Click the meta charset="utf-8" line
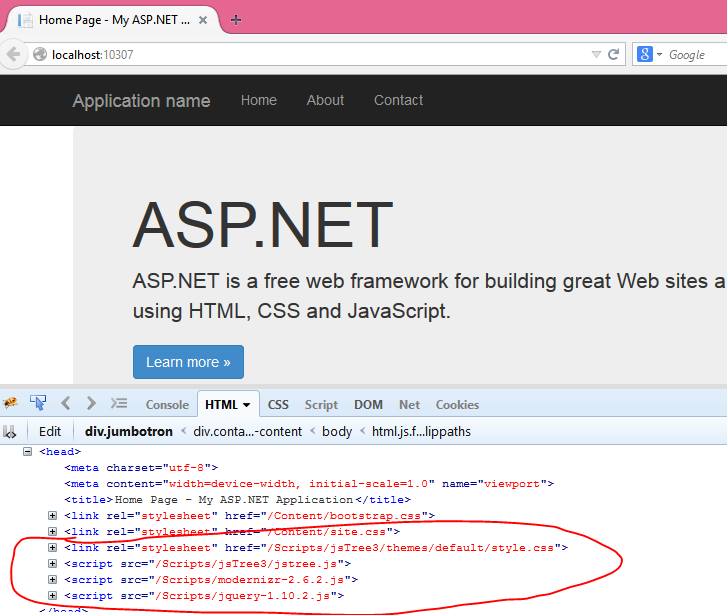Screen dimensions: 727x615 point(141,468)
